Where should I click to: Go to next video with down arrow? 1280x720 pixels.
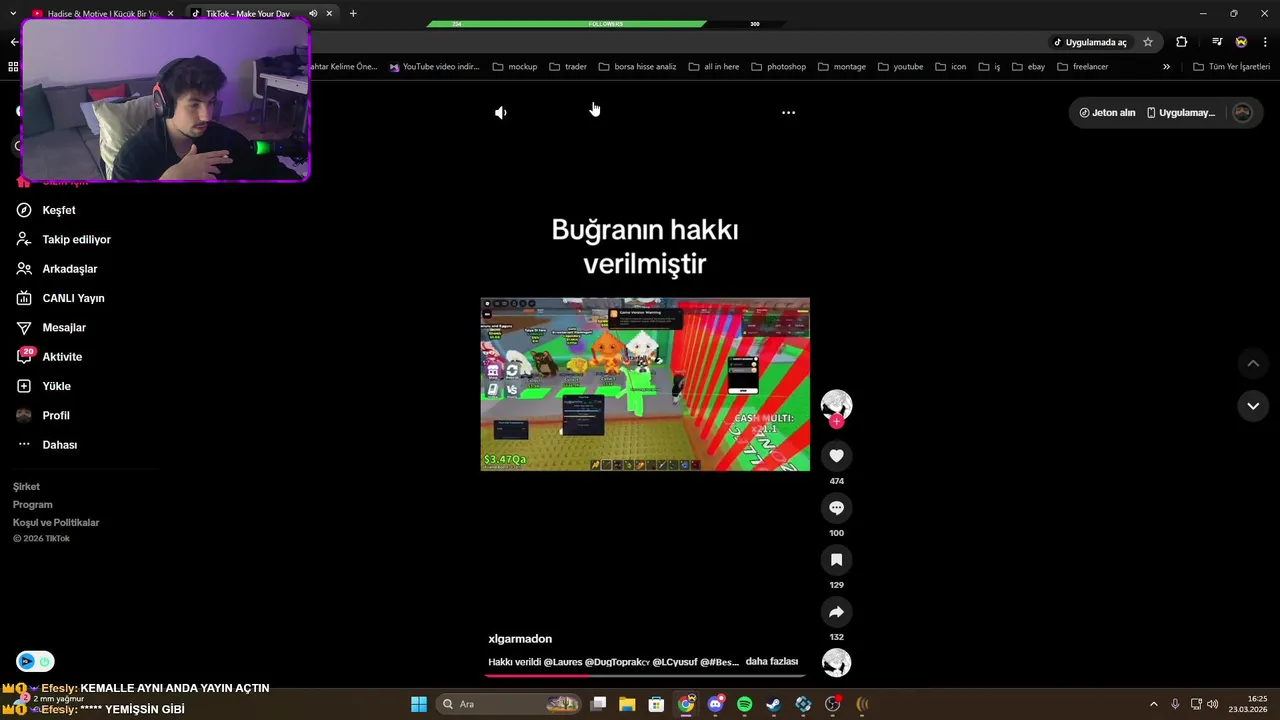(1253, 406)
